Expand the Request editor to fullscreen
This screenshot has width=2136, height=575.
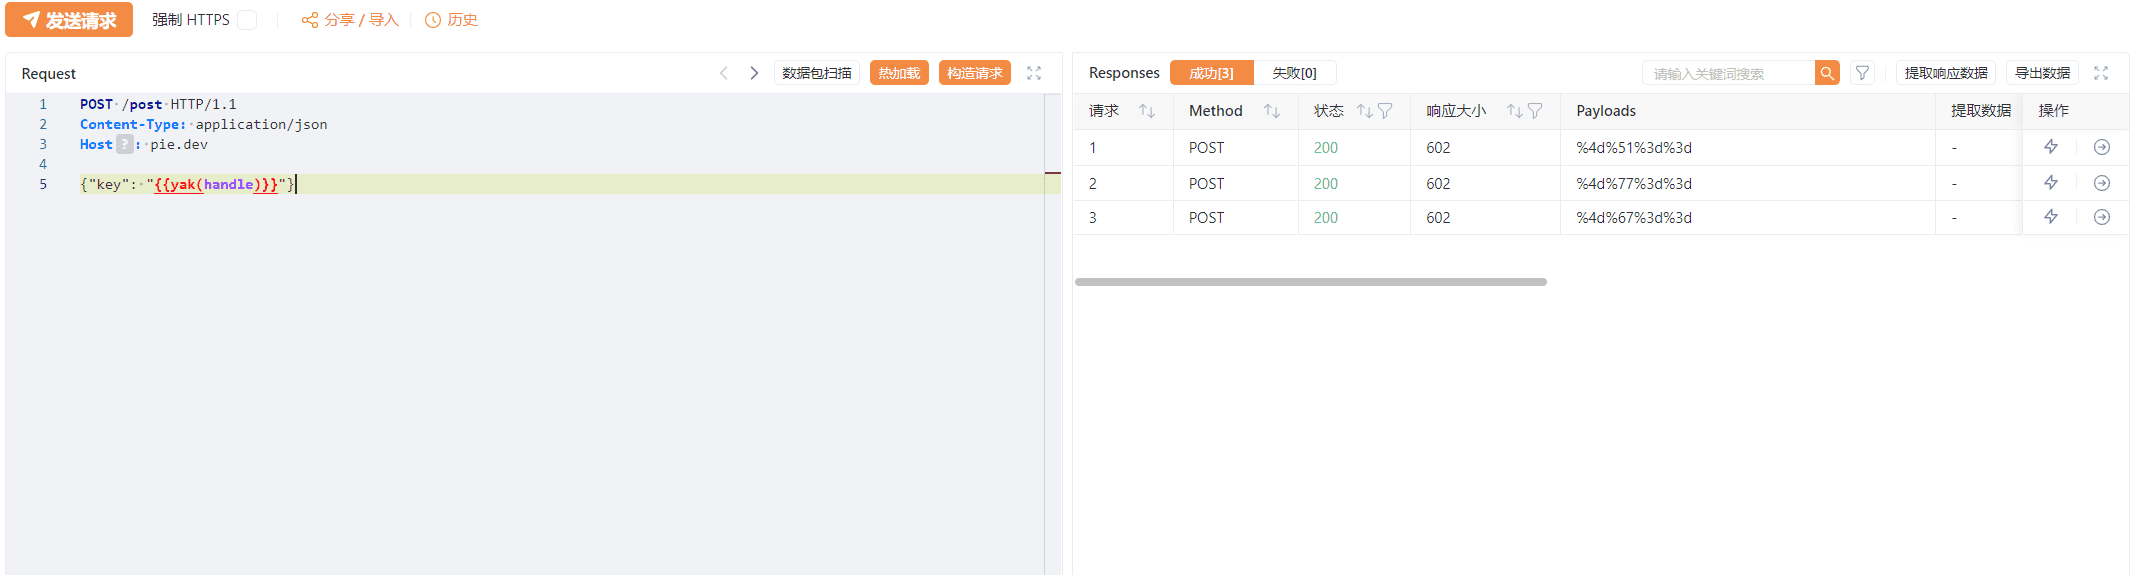[x=1034, y=73]
